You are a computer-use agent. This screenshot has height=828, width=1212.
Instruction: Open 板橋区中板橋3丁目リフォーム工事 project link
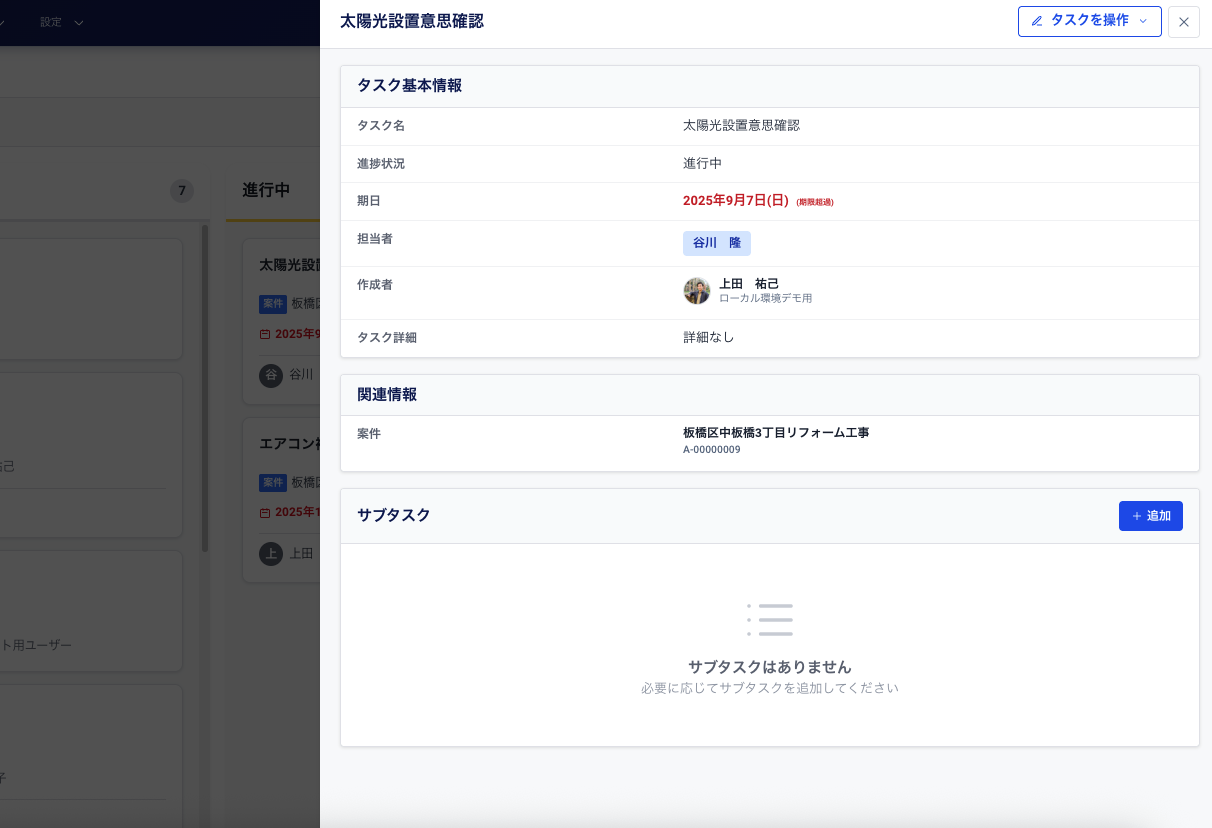click(775, 433)
